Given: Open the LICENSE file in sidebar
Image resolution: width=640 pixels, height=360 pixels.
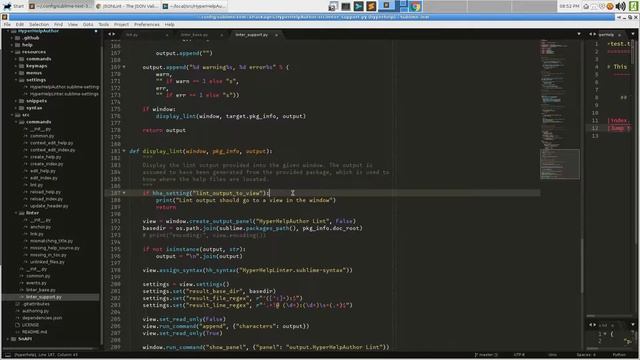Looking at the screenshot, I should 31,325.
